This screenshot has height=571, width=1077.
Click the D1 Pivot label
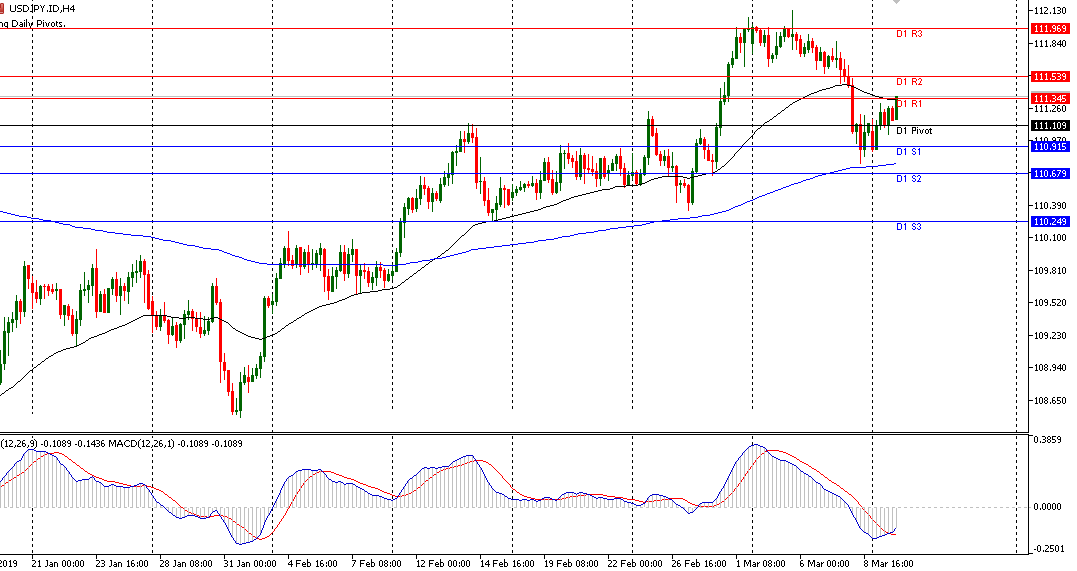914,131
